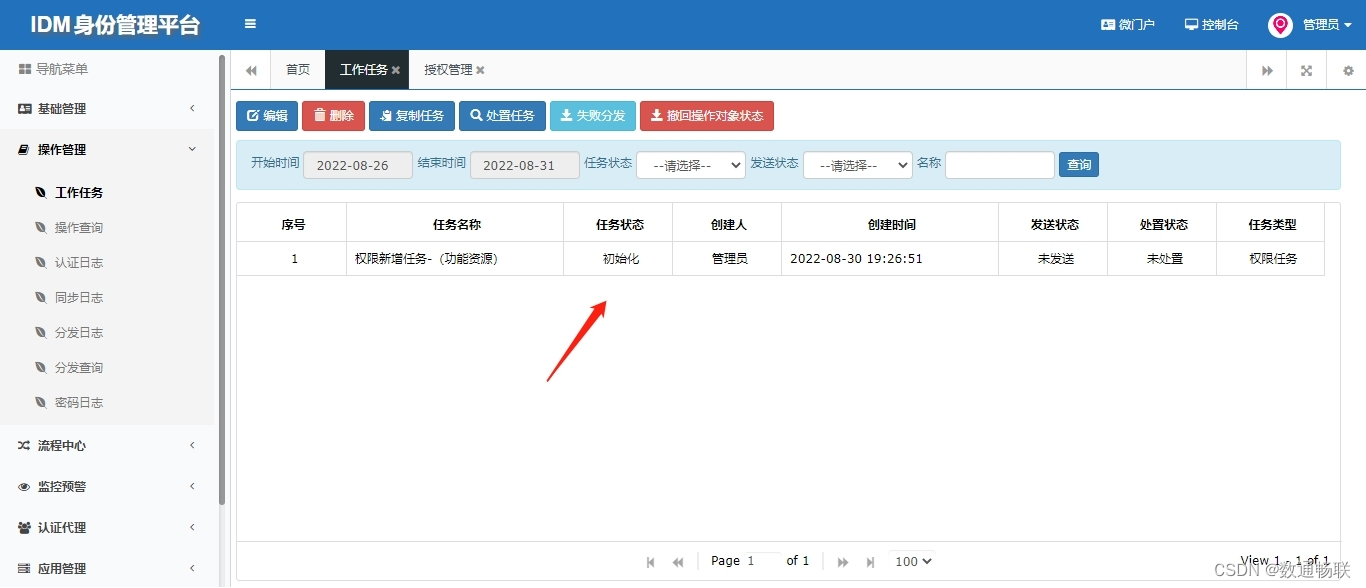Click the 失败分发 button
The height and width of the screenshot is (588, 1366).
(593, 116)
